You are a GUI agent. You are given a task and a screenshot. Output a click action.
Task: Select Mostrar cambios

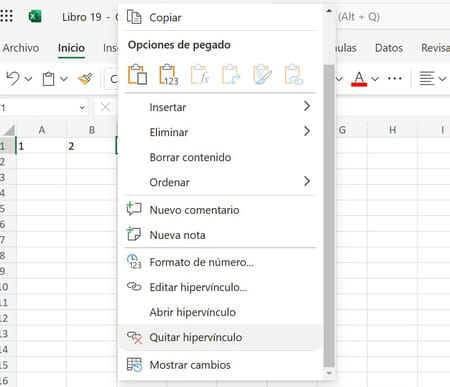coord(220,365)
